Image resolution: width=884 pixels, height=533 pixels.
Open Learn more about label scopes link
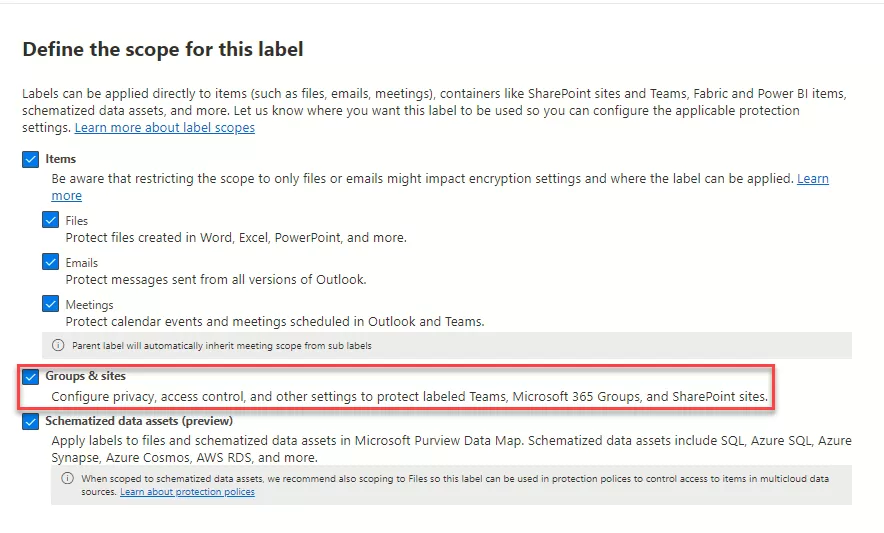coord(164,128)
